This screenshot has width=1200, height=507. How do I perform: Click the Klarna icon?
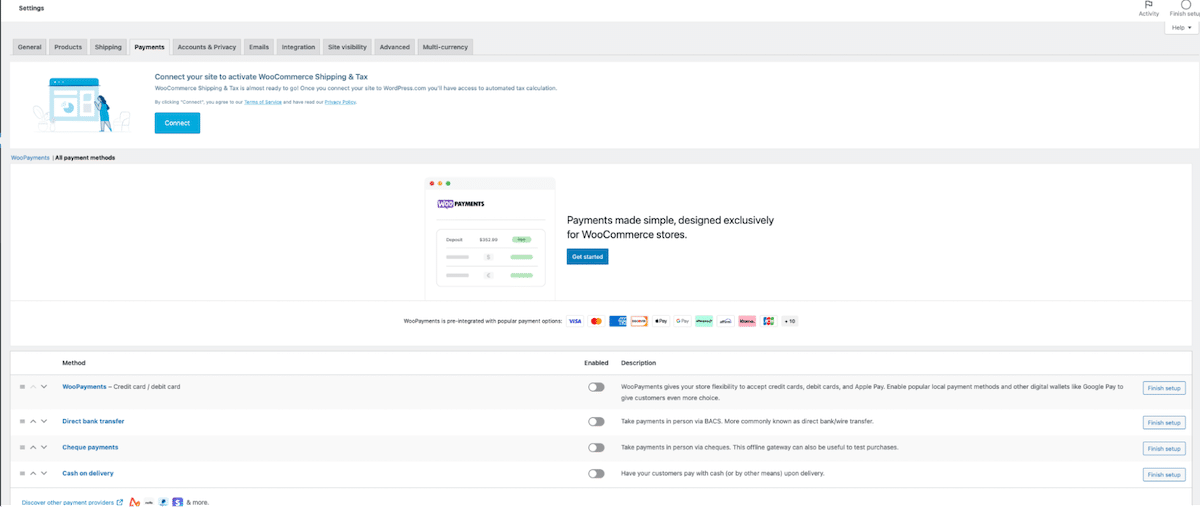747,321
